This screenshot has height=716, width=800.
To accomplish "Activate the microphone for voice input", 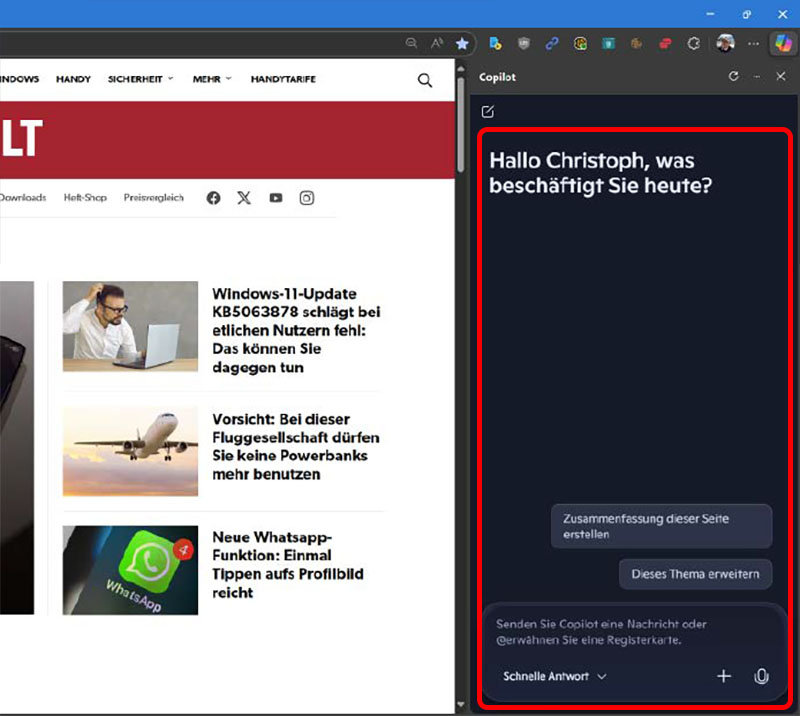I will click(x=762, y=677).
